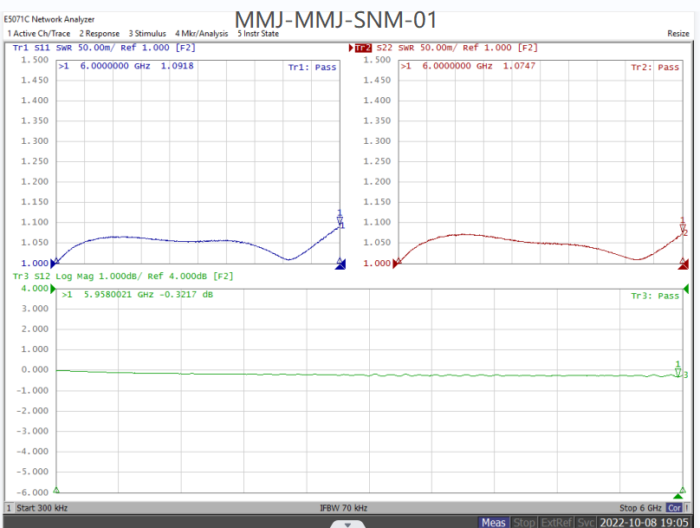Image resolution: width=700 pixels, height=528 pixels.
Task: Click the Tr1: Pass limit result
Action: pos(312,67)
